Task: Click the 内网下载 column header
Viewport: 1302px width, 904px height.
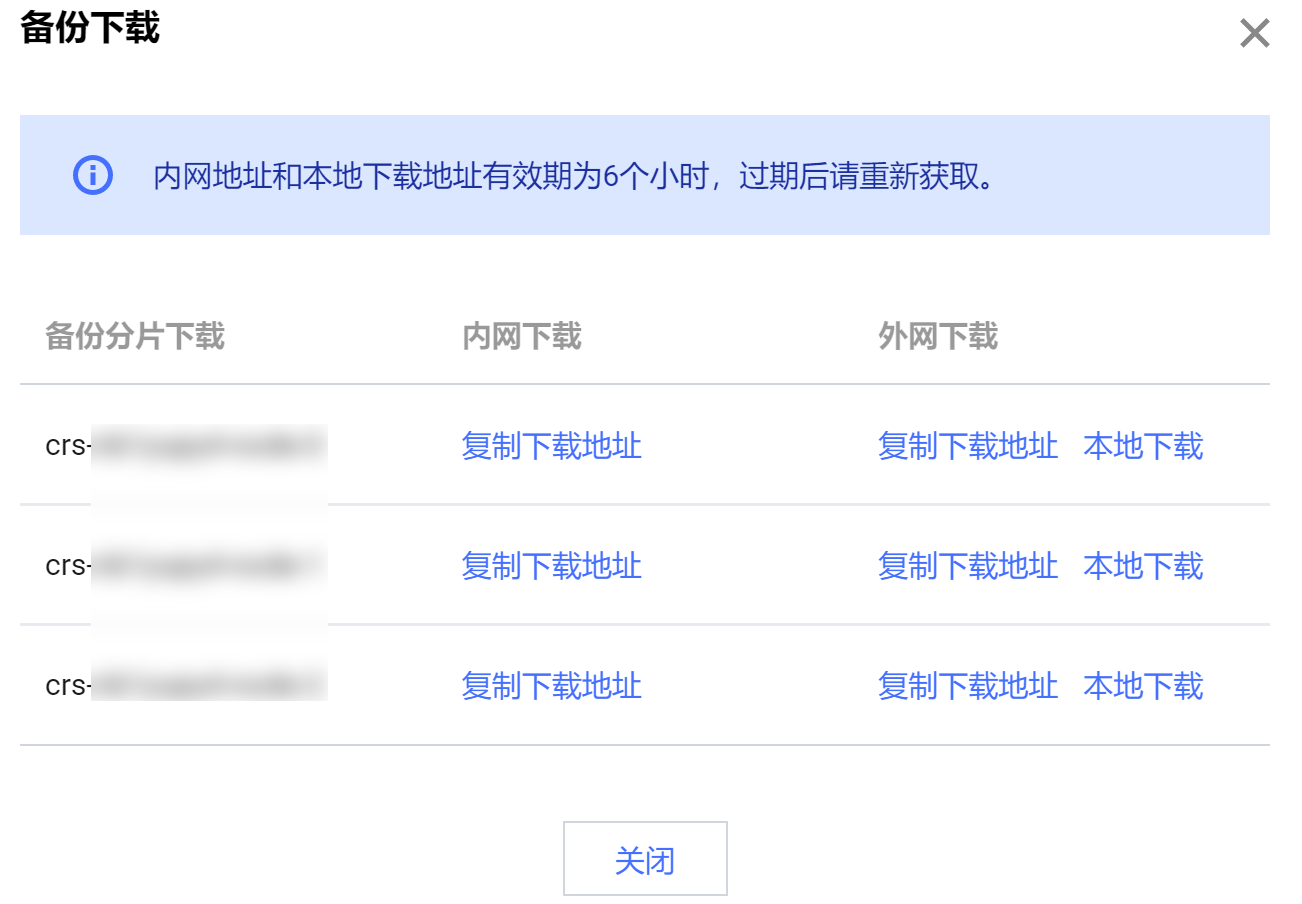Action: [521, 336]
